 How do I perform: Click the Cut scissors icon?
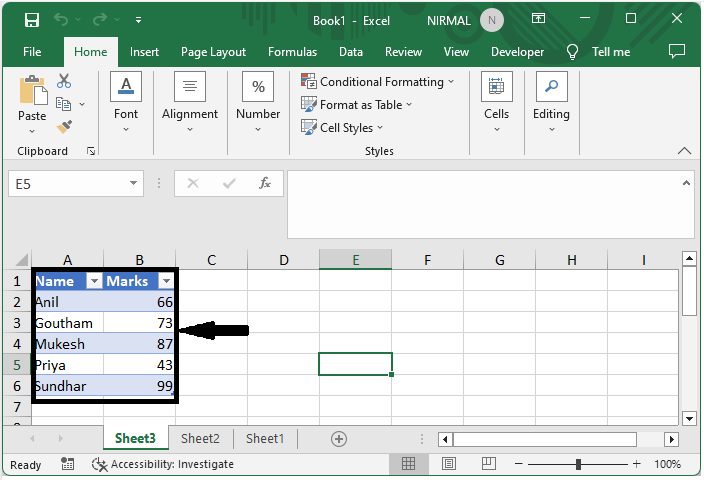[x=64, y=81]
